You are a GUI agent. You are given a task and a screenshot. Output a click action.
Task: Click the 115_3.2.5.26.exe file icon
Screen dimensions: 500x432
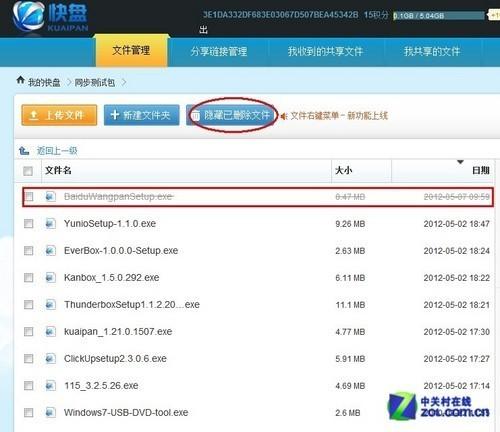50,385
